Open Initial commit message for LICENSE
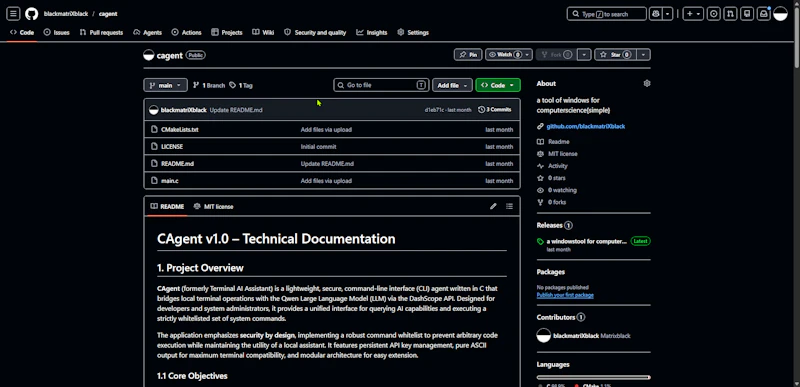Screen dimensions: 800x387 click(318, 146)
